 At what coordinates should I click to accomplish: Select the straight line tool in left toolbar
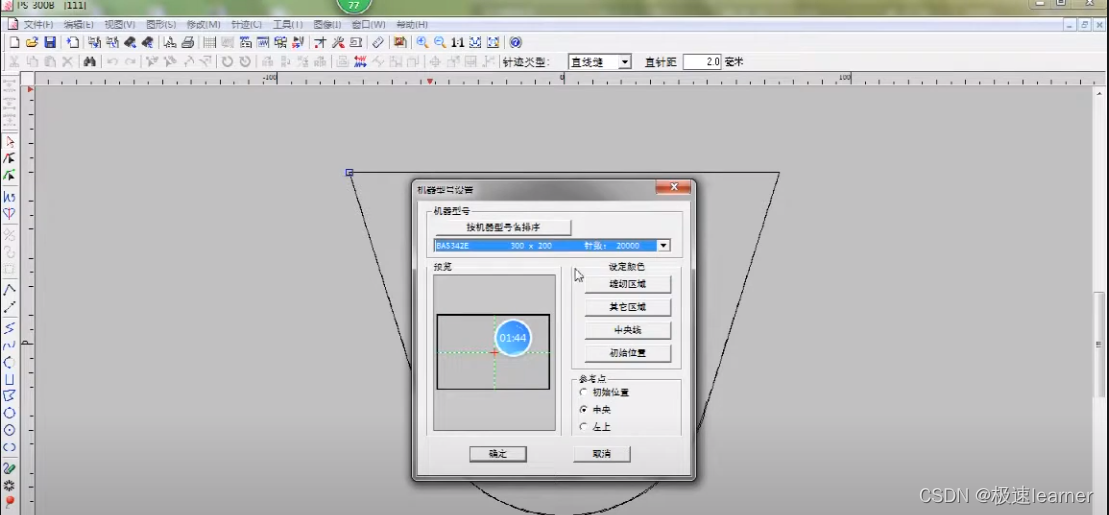(x=9, y=307)
